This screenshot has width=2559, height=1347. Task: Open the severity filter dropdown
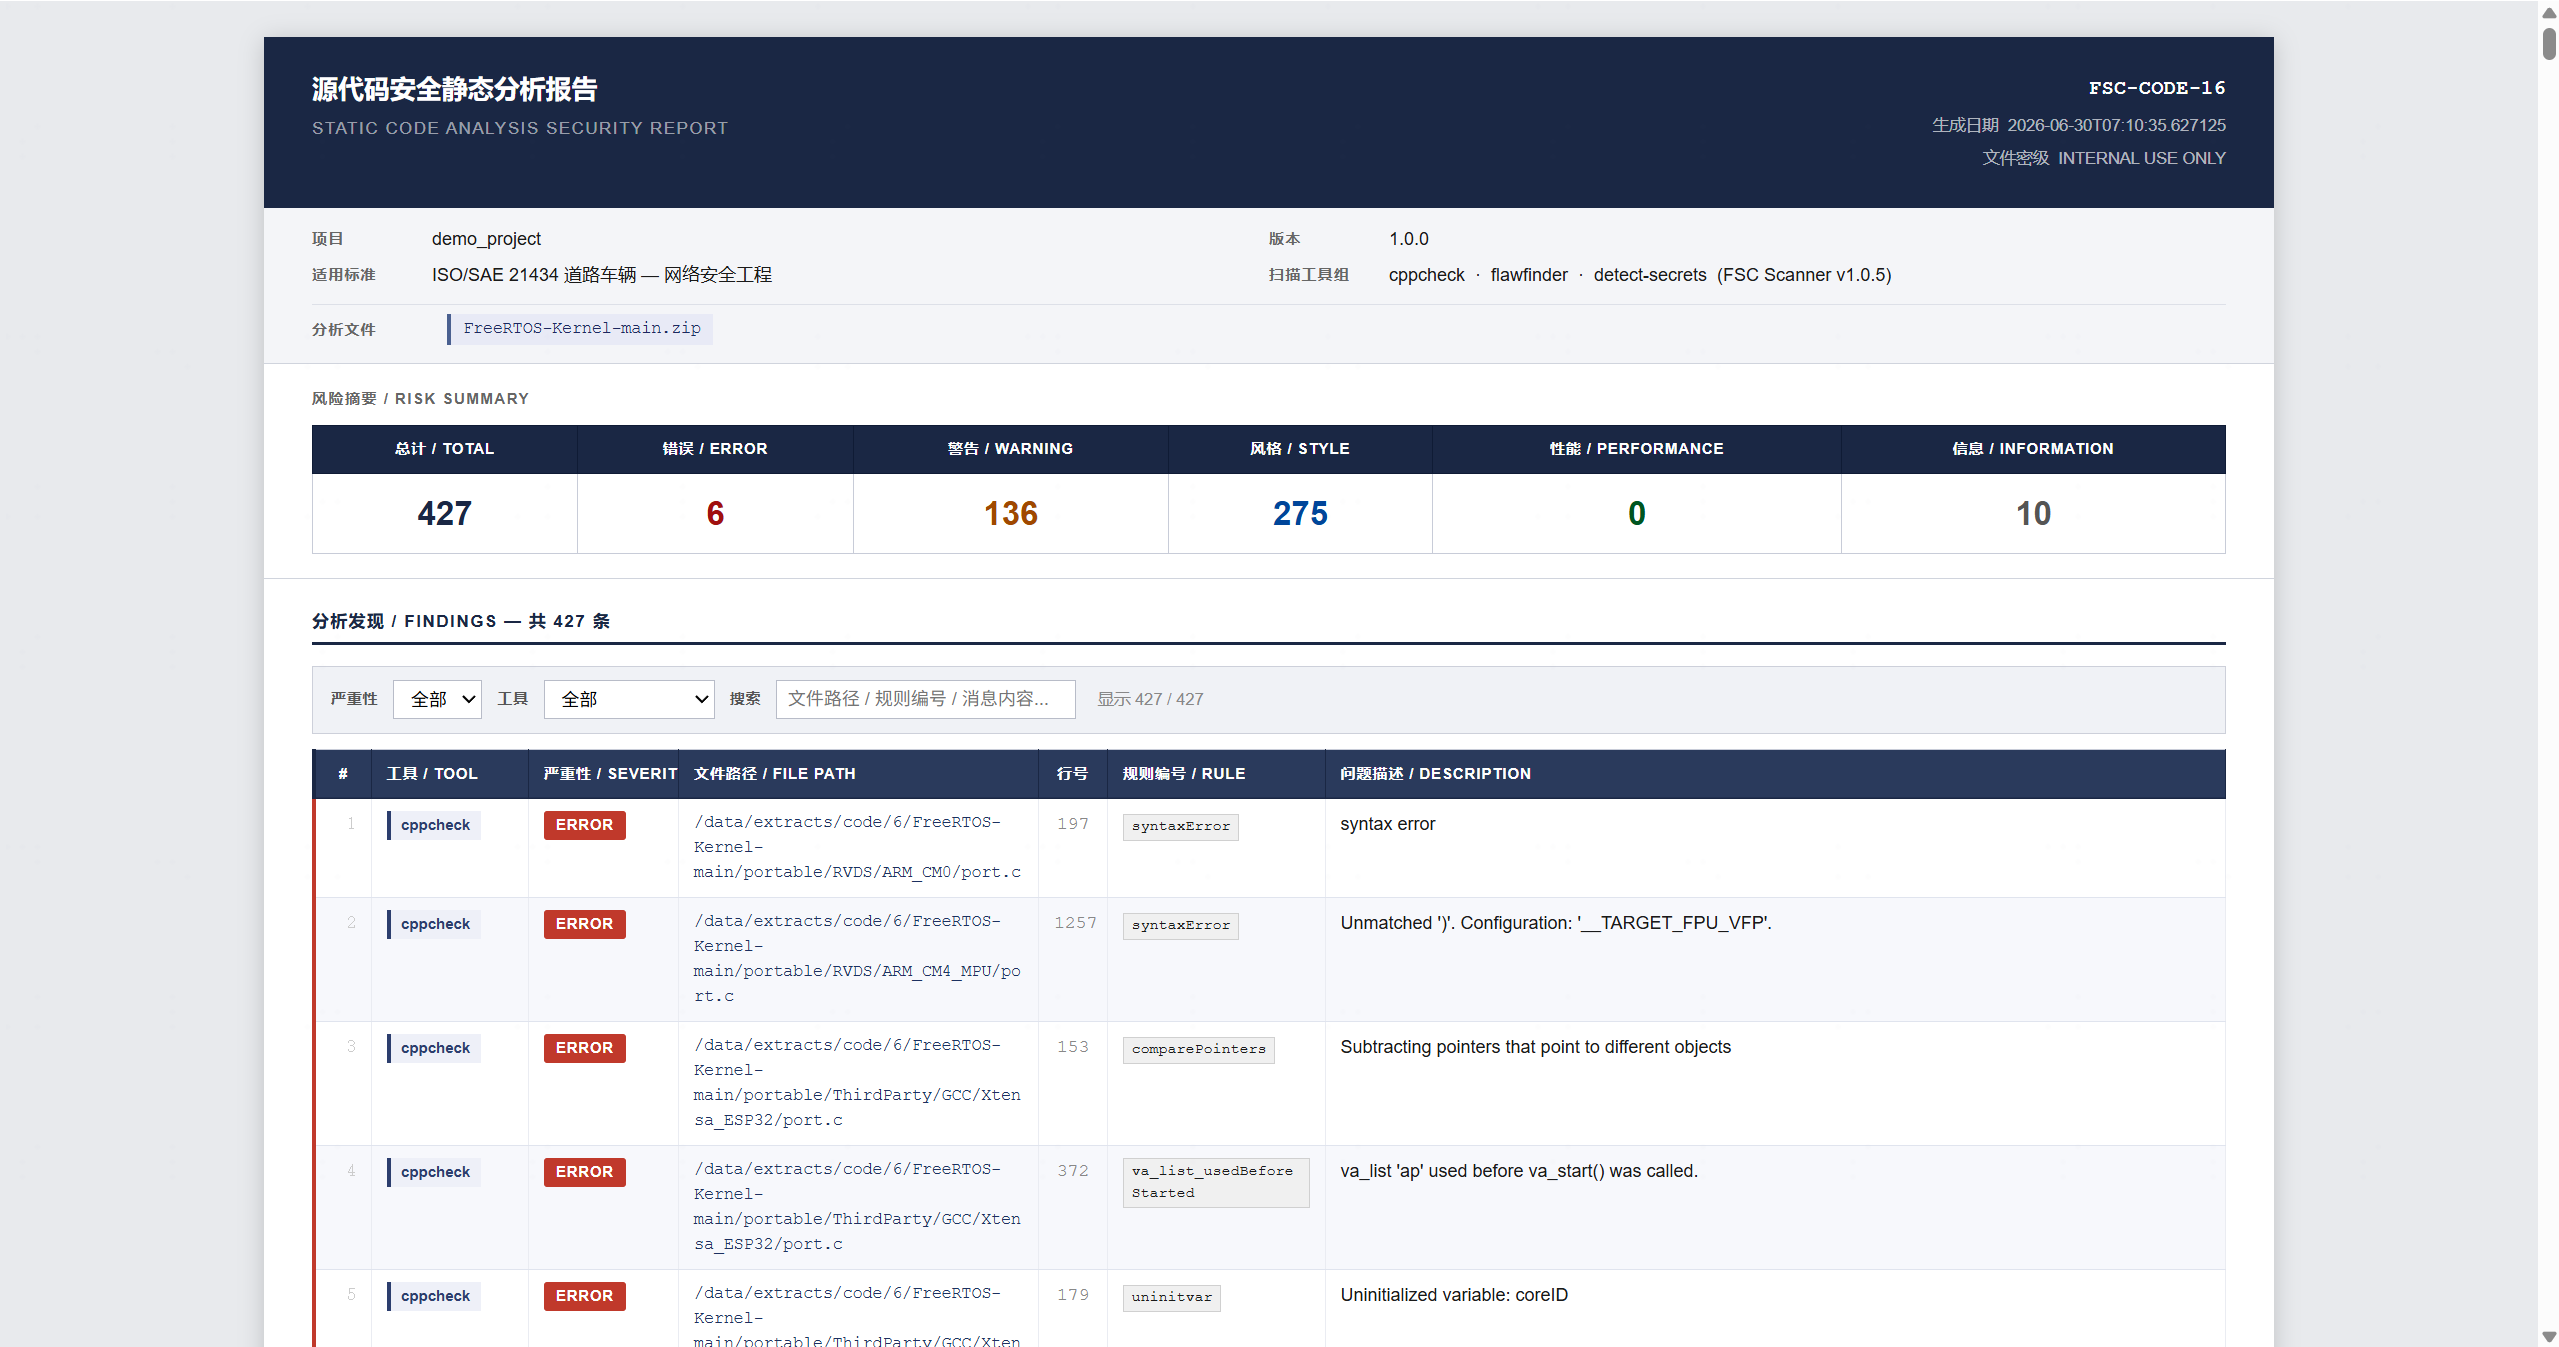437,699
